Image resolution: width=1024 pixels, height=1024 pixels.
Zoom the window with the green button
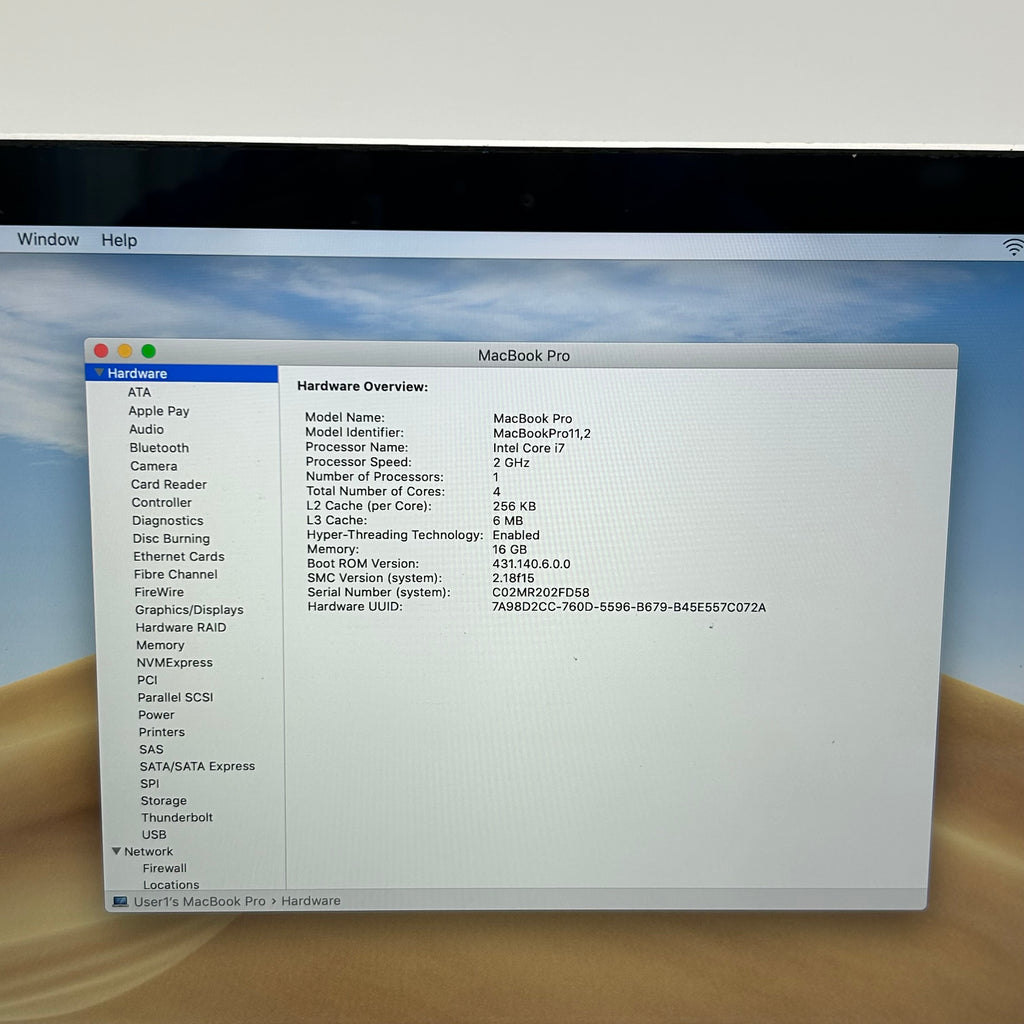point(149,351)
